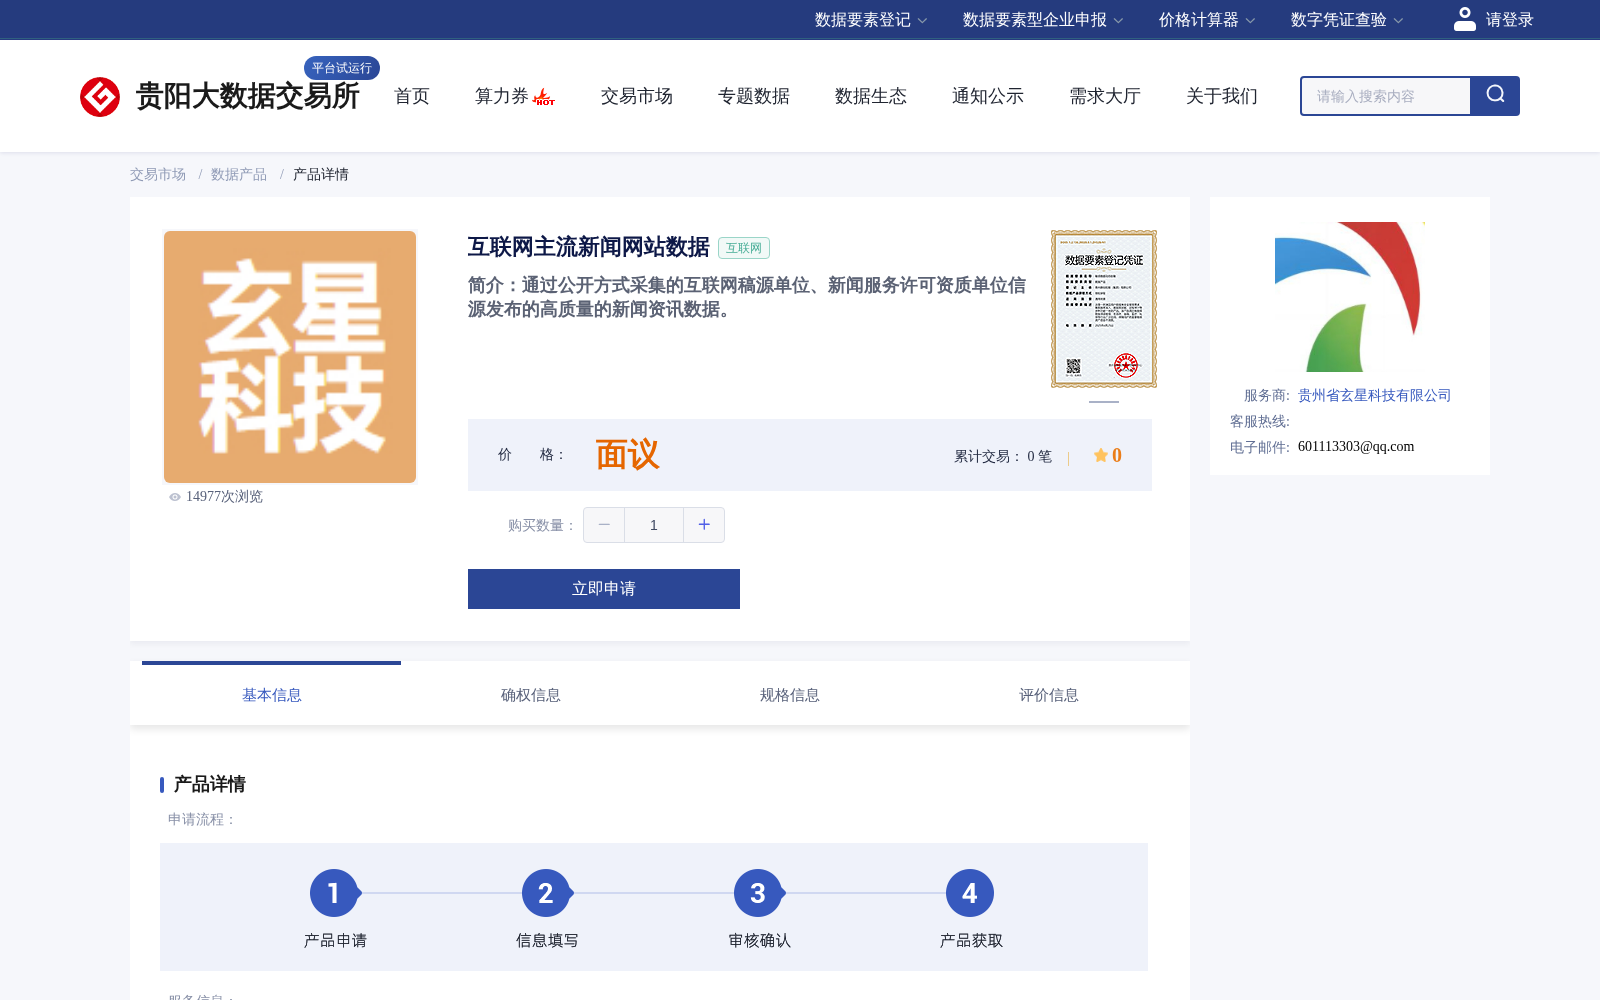
Task: Click the search magnifier button
Action: point(1495,96)
